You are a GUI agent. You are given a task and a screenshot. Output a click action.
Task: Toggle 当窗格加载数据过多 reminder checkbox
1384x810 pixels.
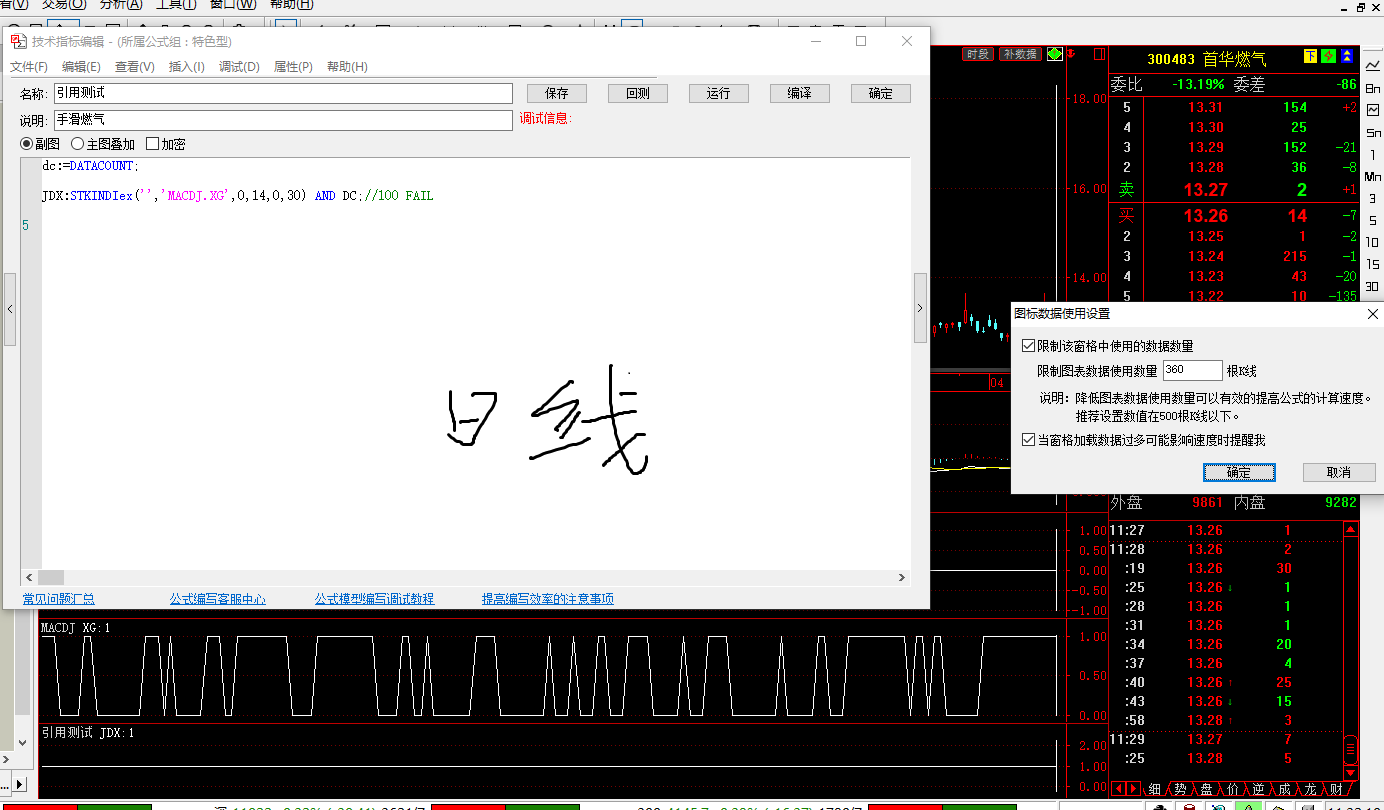1028,440
